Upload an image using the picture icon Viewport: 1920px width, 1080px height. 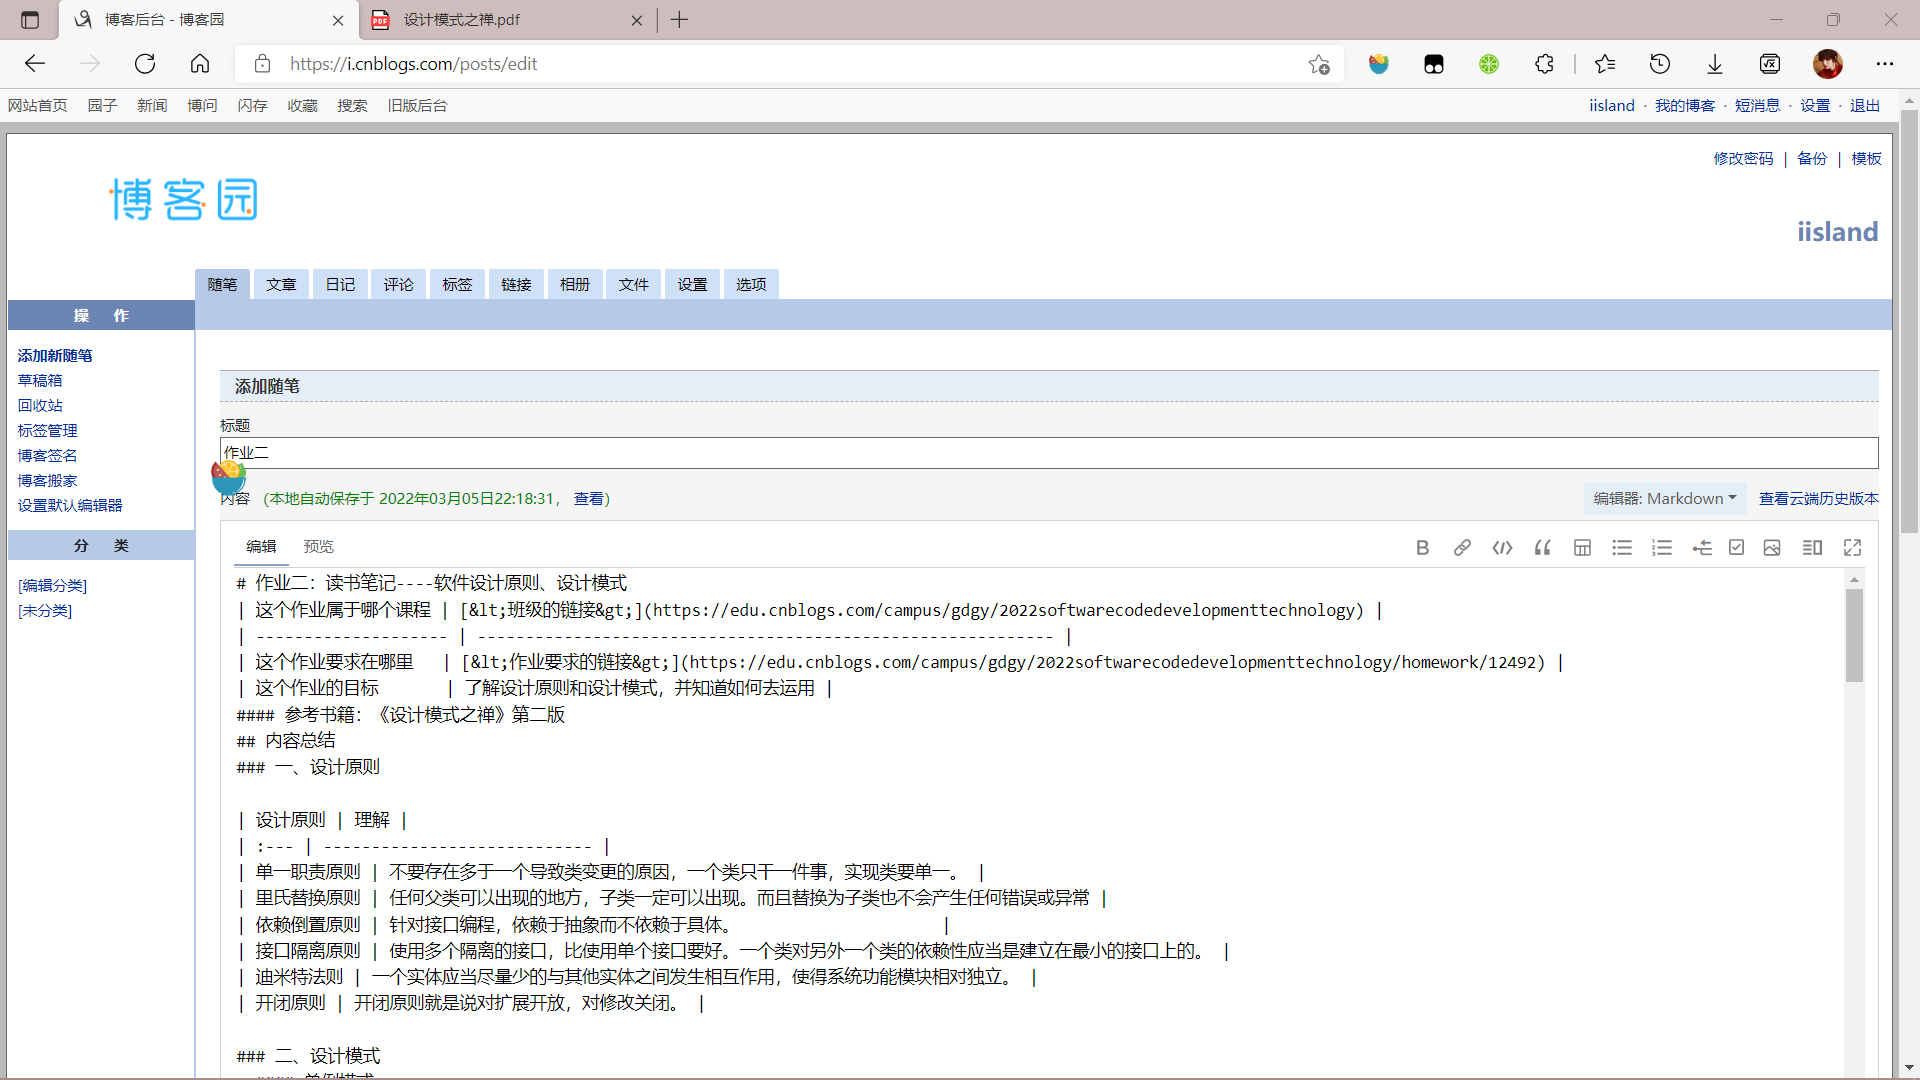1772,548
